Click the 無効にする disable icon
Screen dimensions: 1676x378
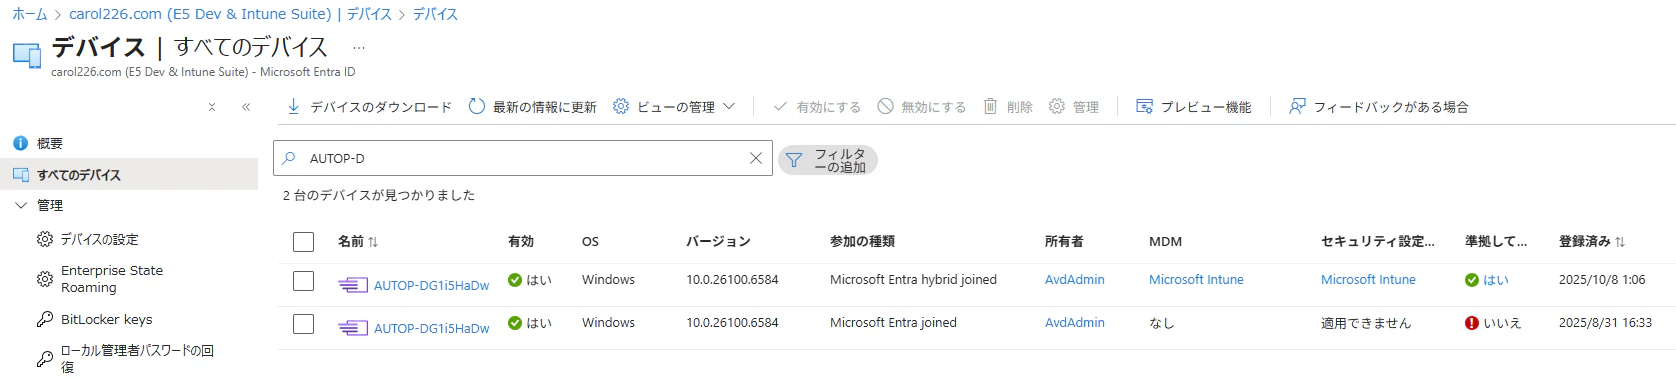tap(885, 106)
